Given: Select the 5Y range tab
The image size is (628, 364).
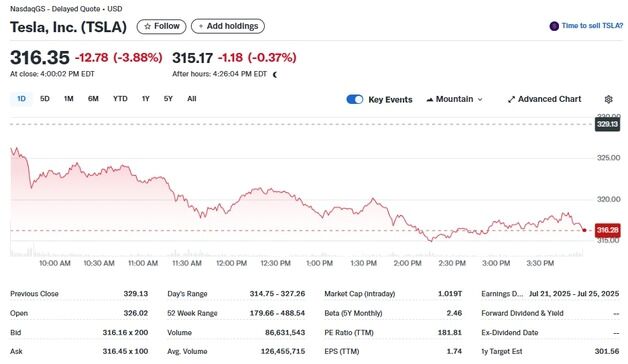Looking at the screenshot, I should [168, 99].
